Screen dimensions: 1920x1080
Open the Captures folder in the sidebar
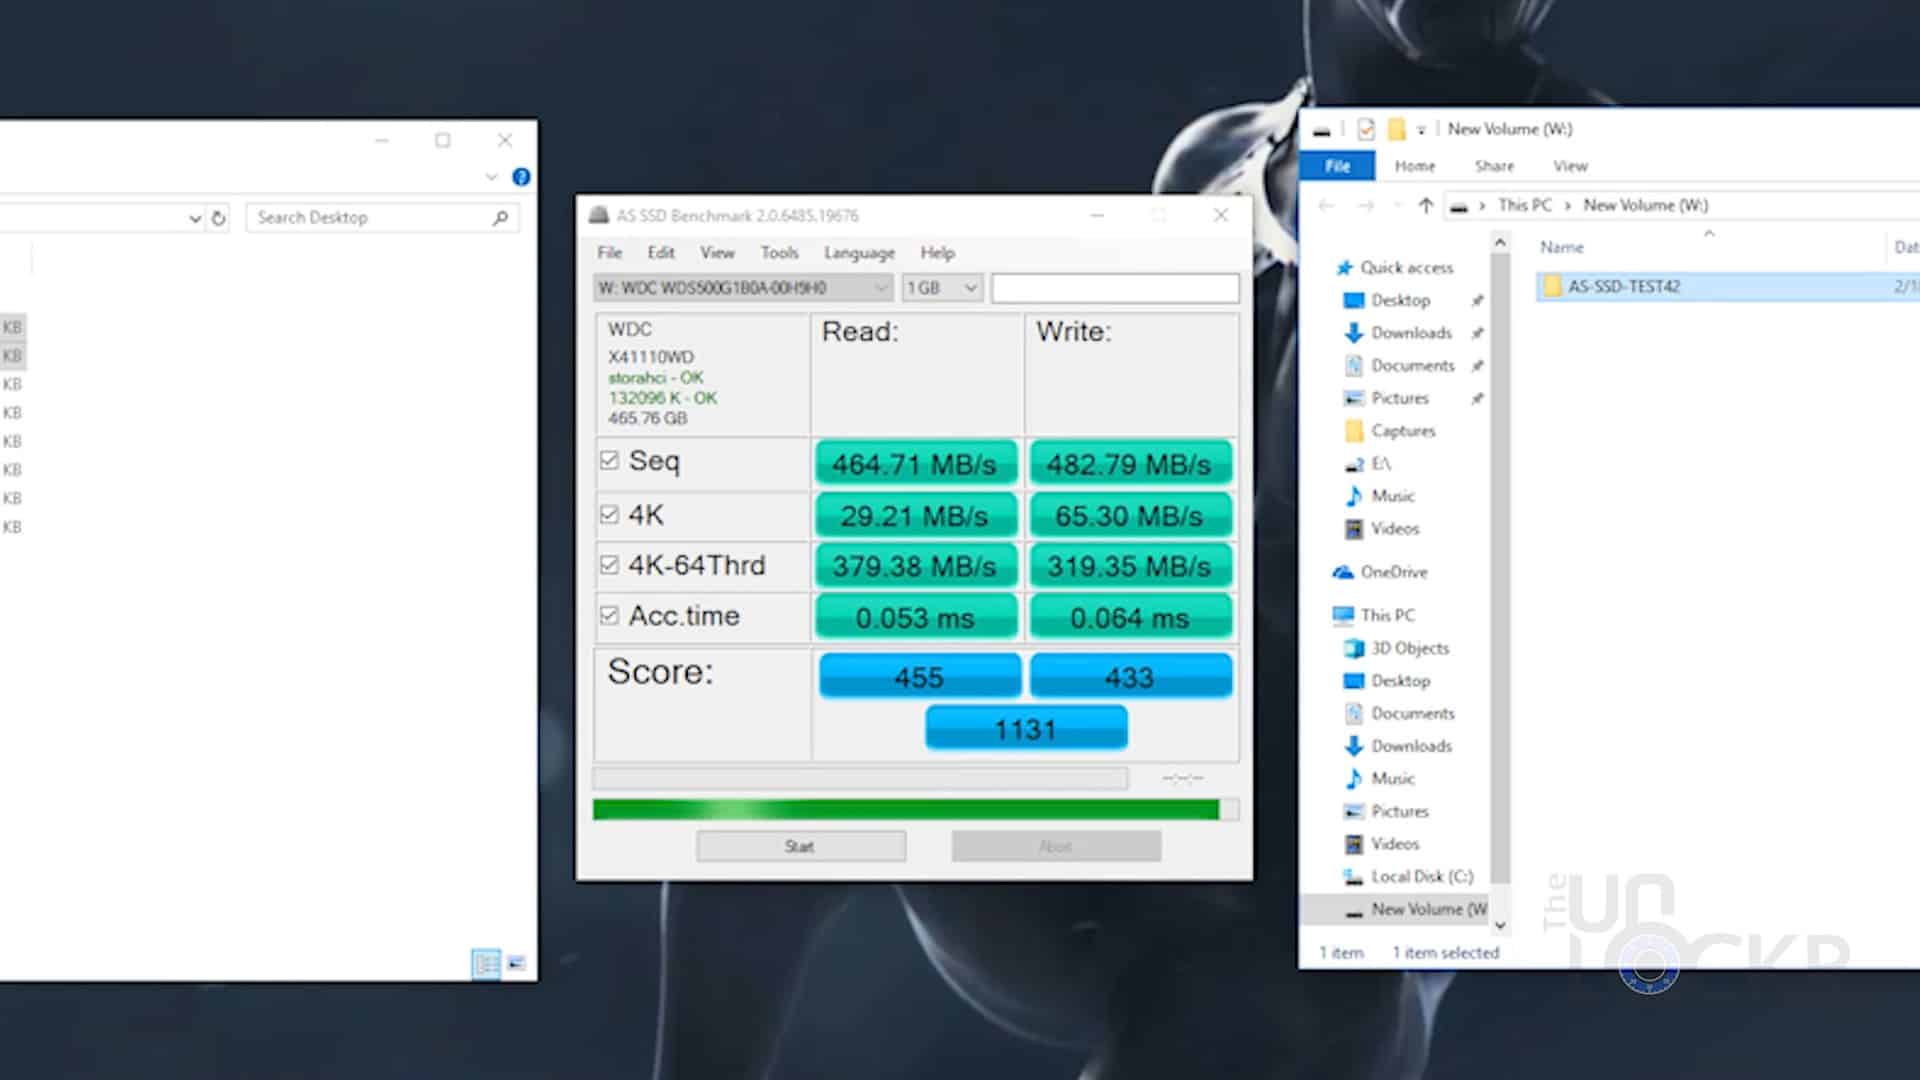(x=1403, y=430)
